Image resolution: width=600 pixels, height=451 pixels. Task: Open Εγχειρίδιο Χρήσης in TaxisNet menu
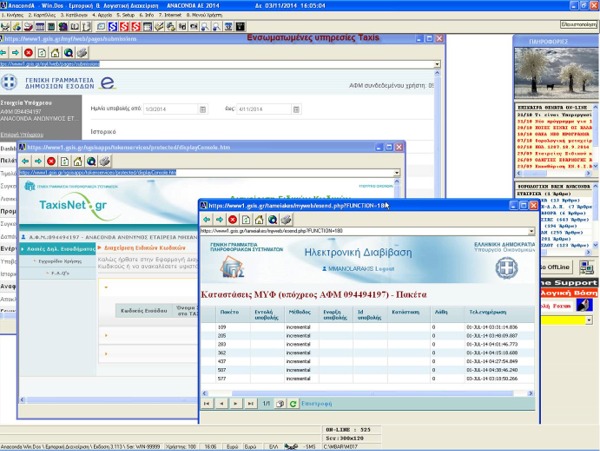pos(60,261)
